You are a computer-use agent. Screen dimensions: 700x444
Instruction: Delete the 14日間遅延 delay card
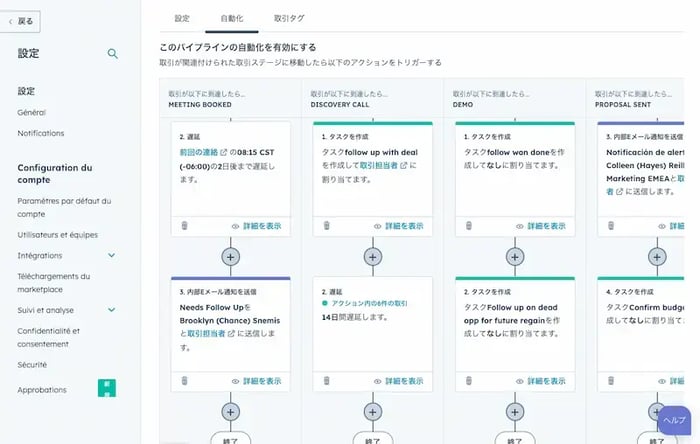[326, 381]
